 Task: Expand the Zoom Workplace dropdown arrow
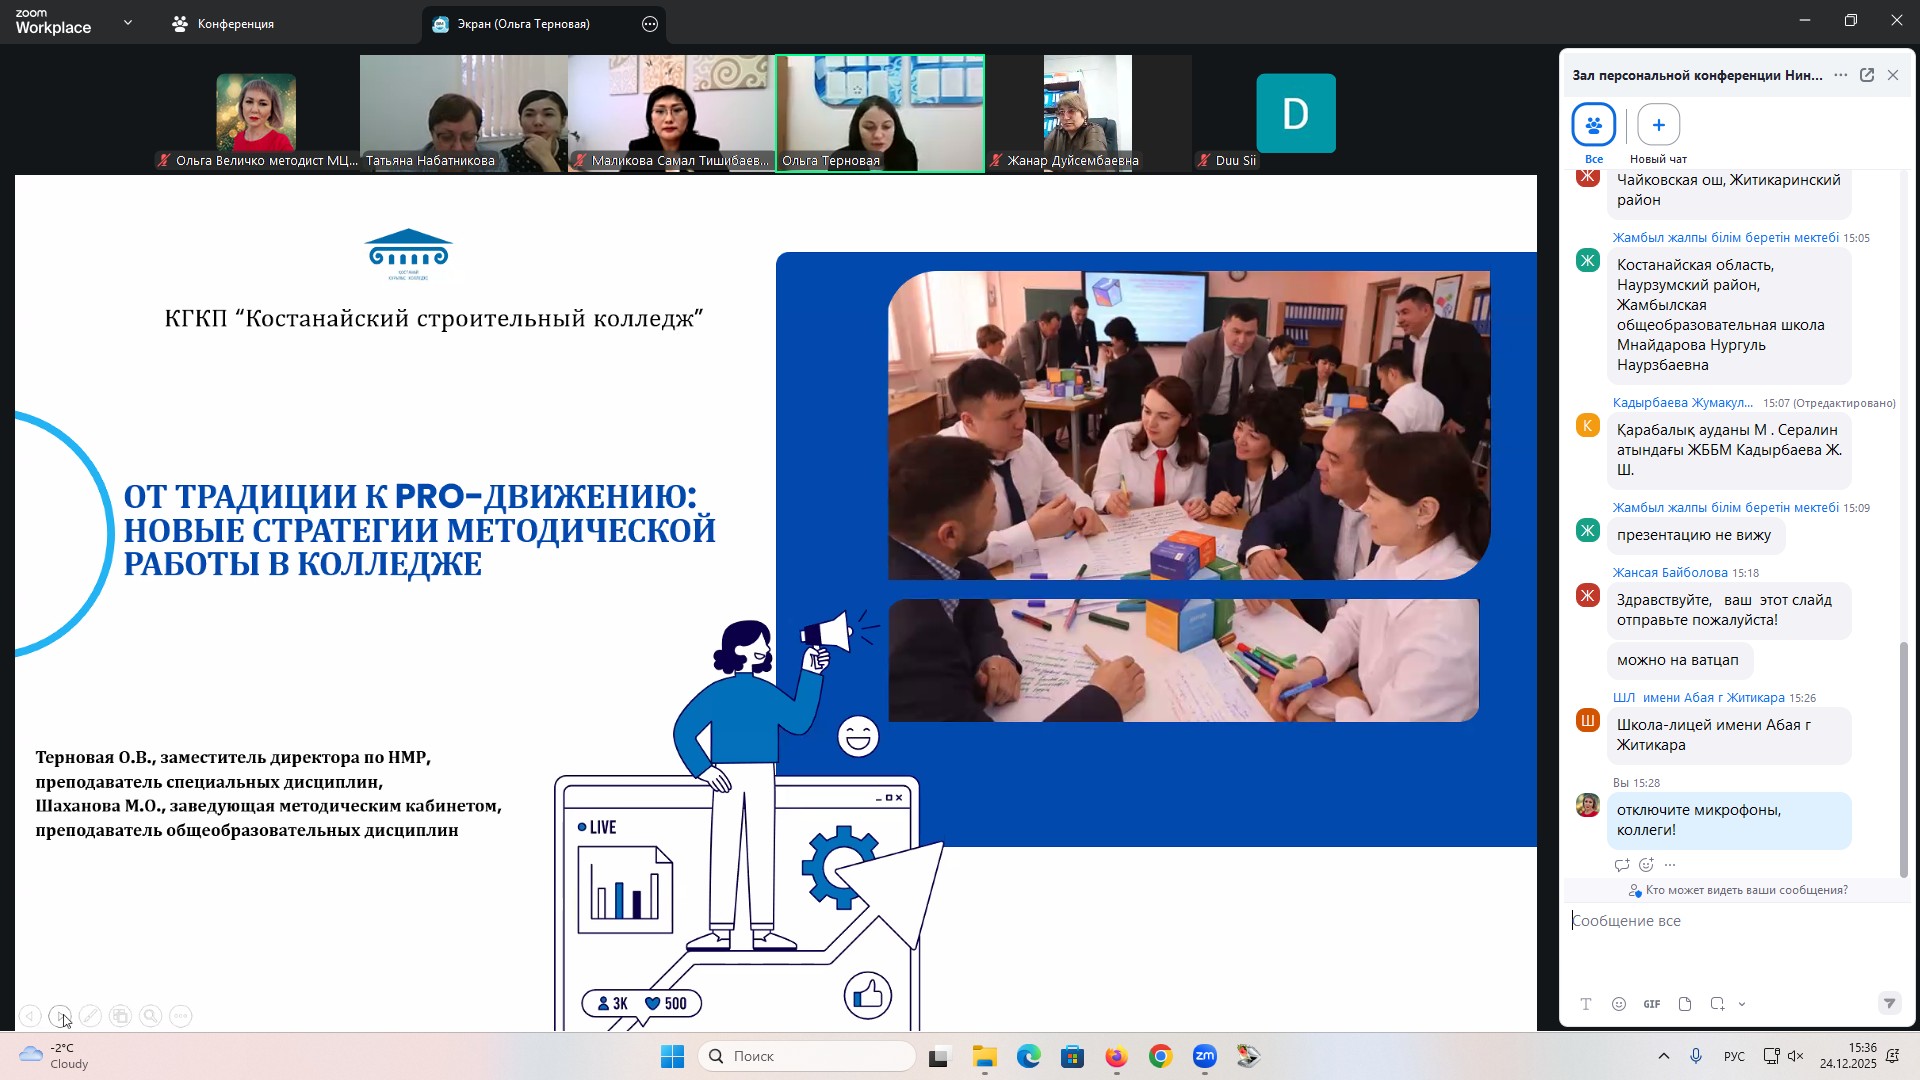(x=128, y=22)
